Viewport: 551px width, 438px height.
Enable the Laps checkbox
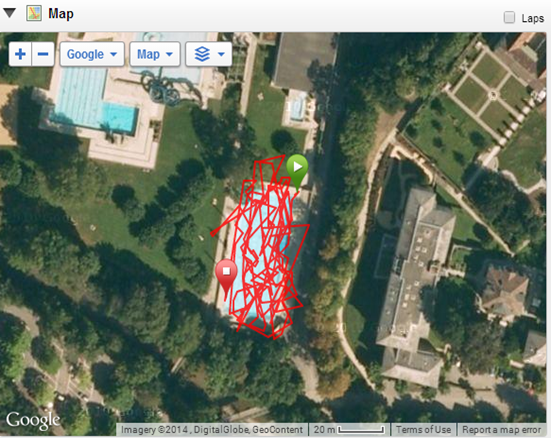[x=509, y=17]
